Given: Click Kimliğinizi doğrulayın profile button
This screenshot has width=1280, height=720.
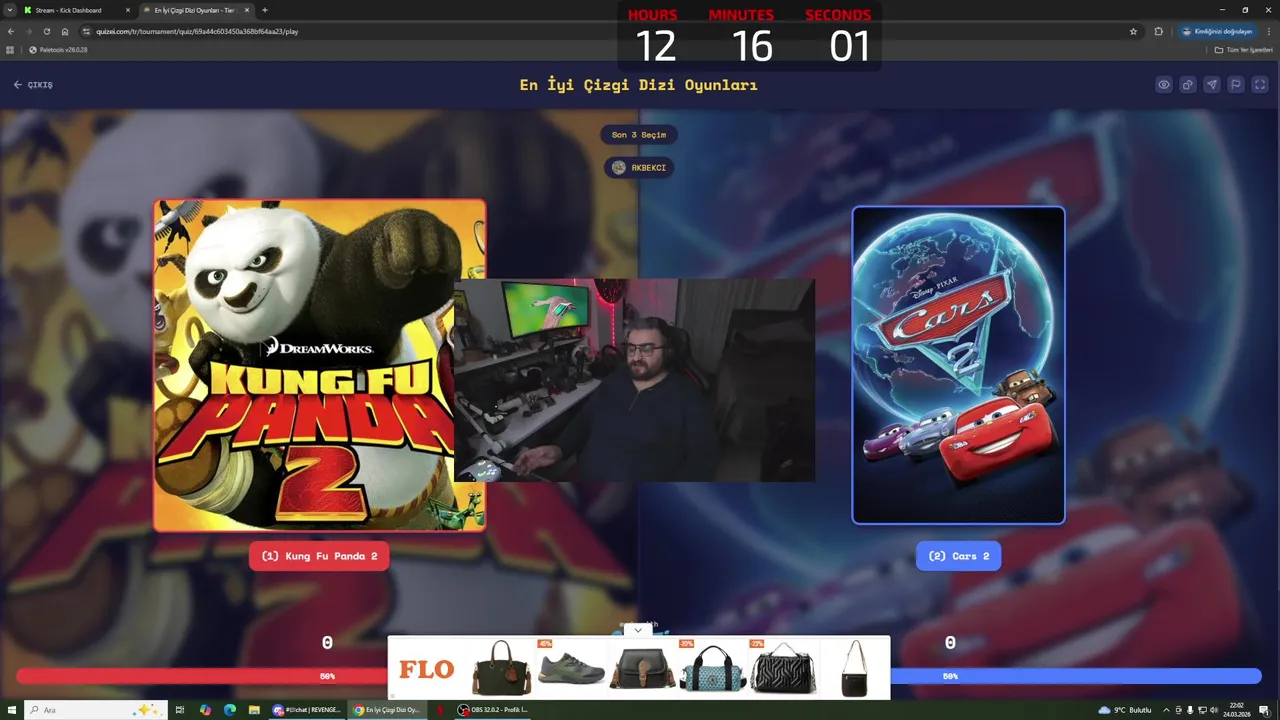Looking at the screenshot, I should 1216,31.
